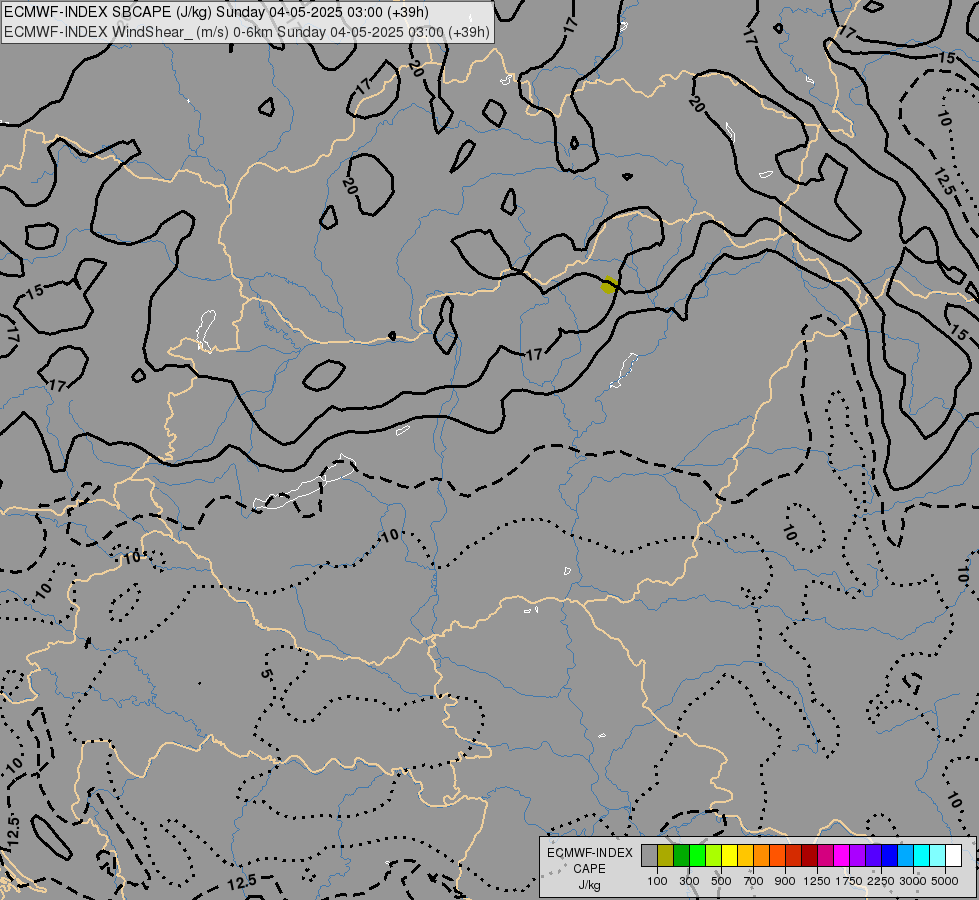Select the 'ECMWF-INDEX' label in the legend box

tap(590, 853)
